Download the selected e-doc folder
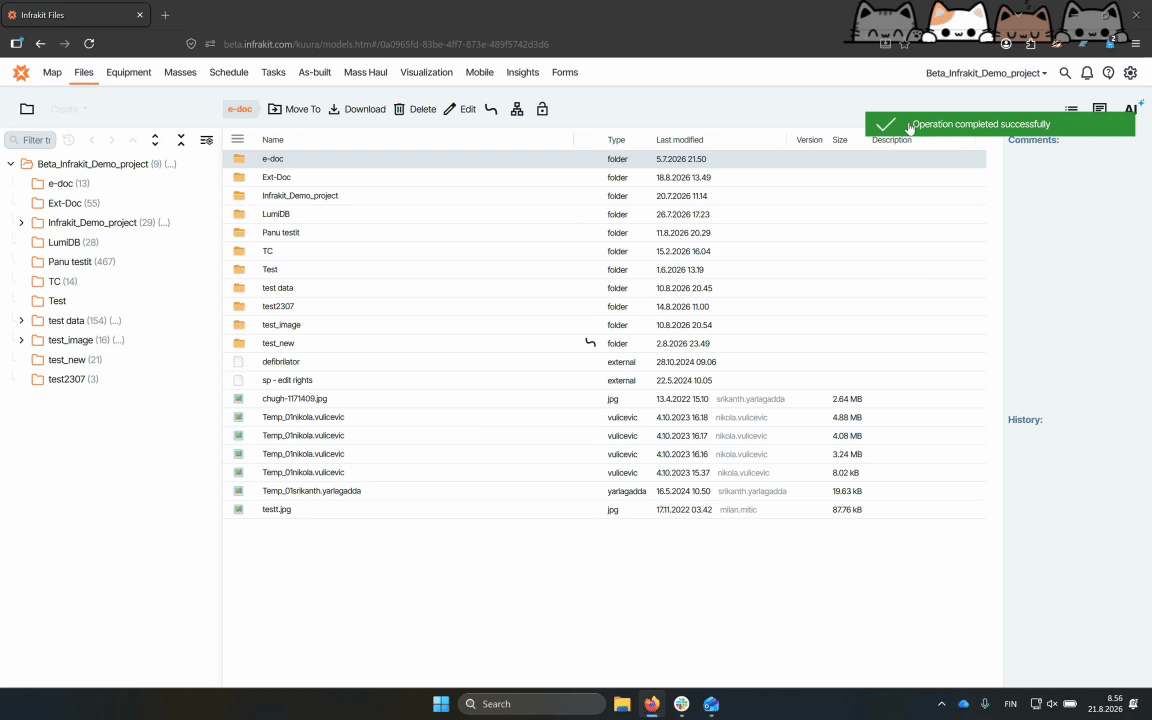 356,109
